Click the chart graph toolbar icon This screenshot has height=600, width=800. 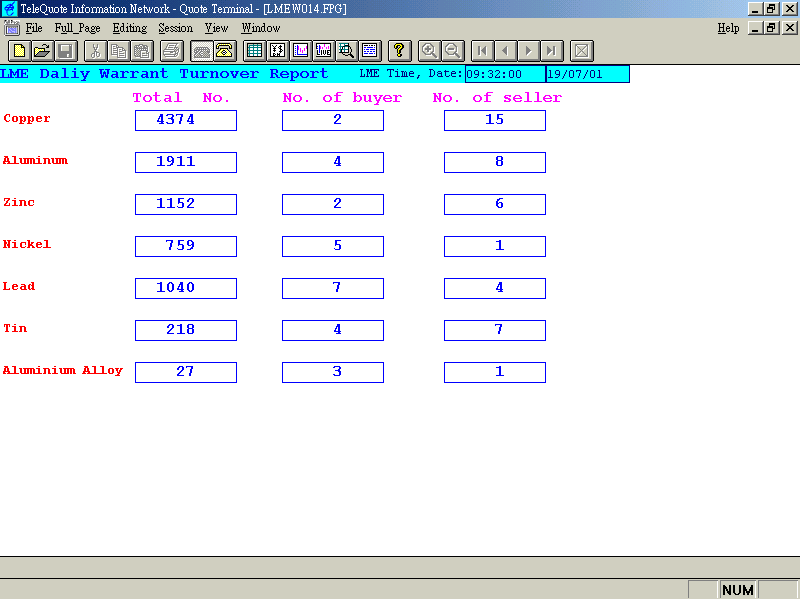[x=301, y=51]
